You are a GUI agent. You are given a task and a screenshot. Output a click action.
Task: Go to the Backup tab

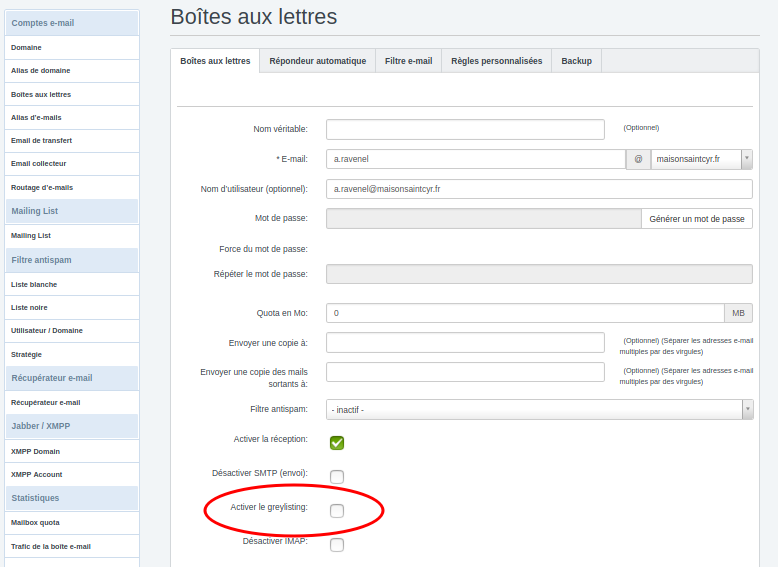(x=576, y=61)
